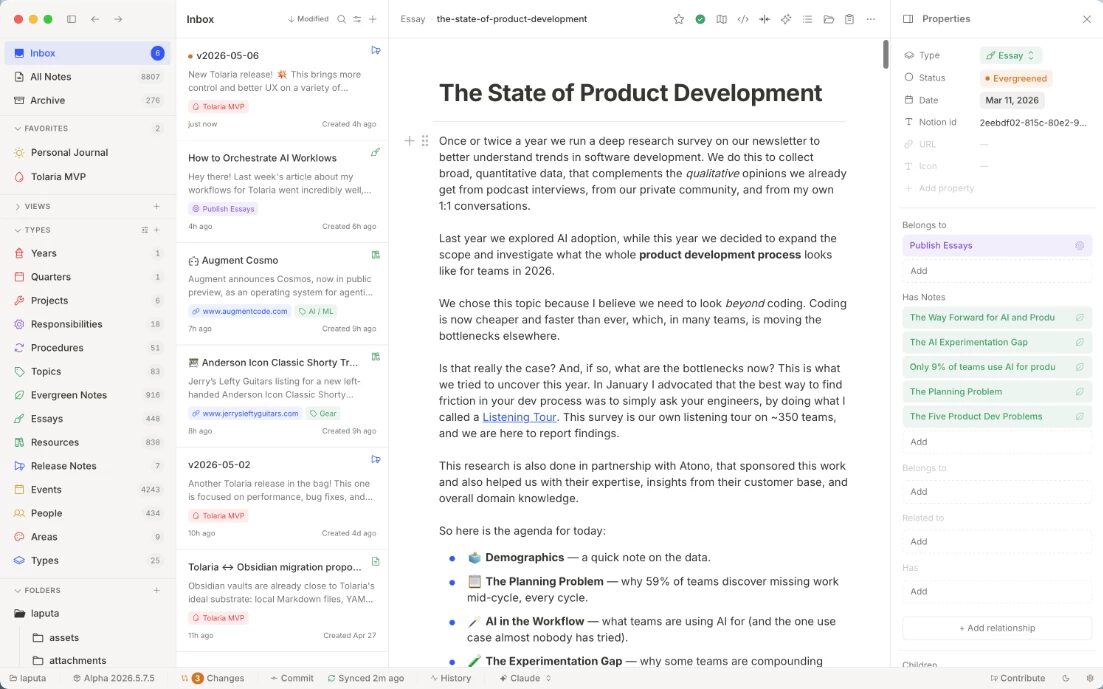Screen dimensions: 1103x689
Task: Open Archive in the sidebar
Action: 88,101
